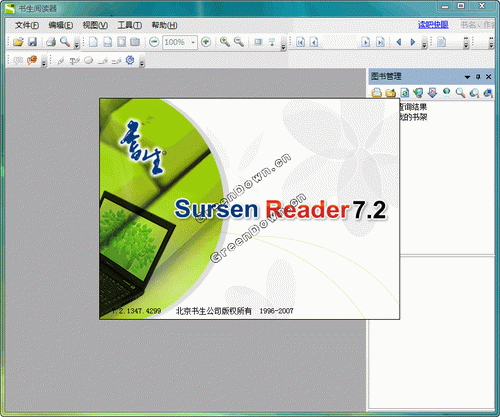Go to the last page
The width and height of the screenshot is (500, 417).
(x=380, y=42)
